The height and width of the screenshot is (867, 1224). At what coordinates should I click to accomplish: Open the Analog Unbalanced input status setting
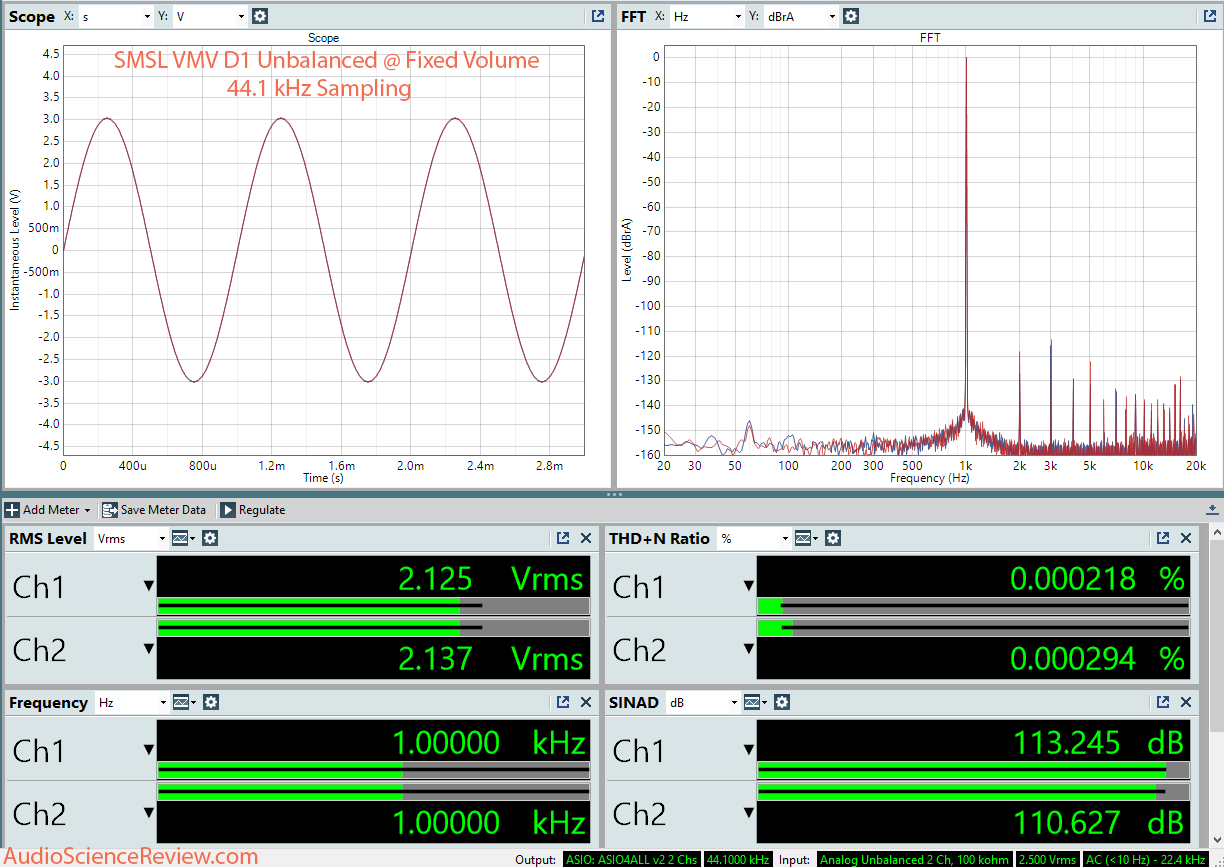(915, 859)
